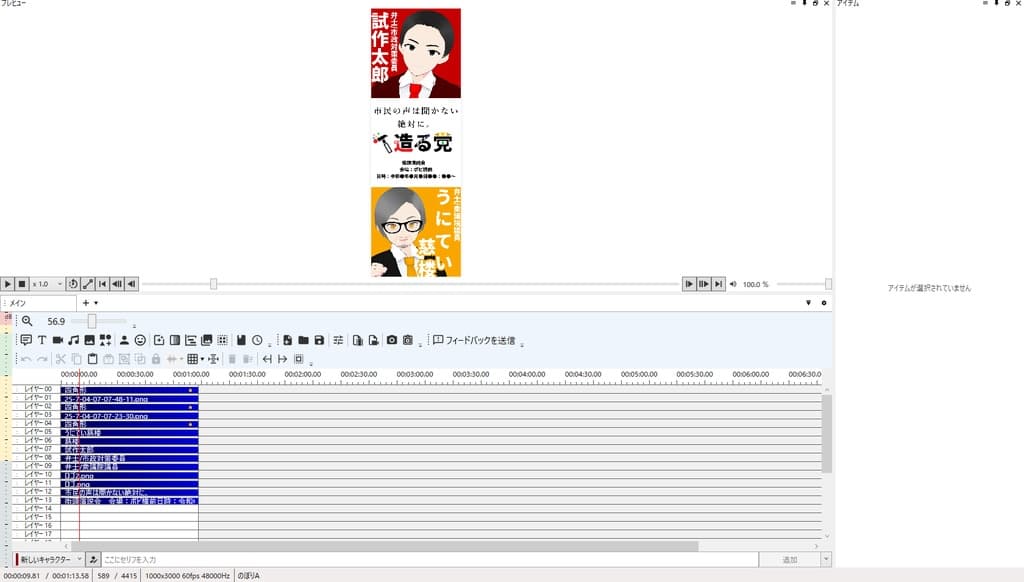Add an audio item with music note

pyautogui.click(x=74, y=340)
